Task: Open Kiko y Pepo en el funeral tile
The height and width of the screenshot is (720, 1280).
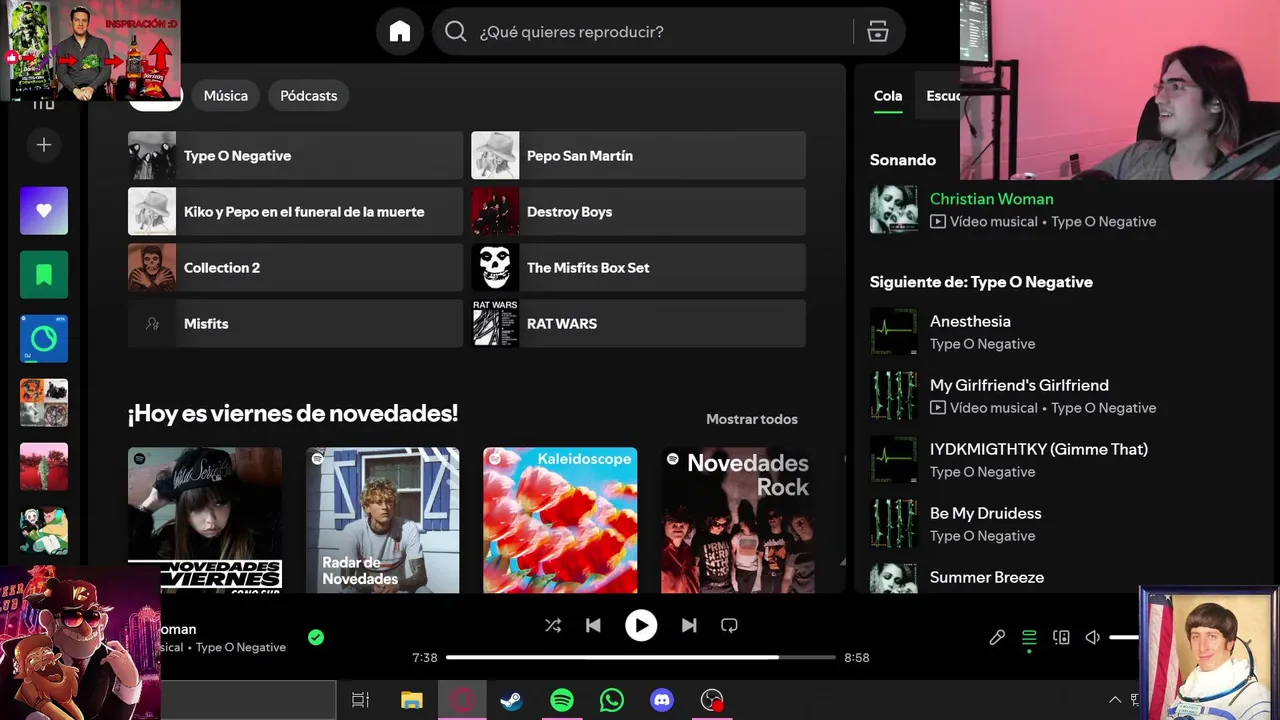Action: click(x=295, y=212)
